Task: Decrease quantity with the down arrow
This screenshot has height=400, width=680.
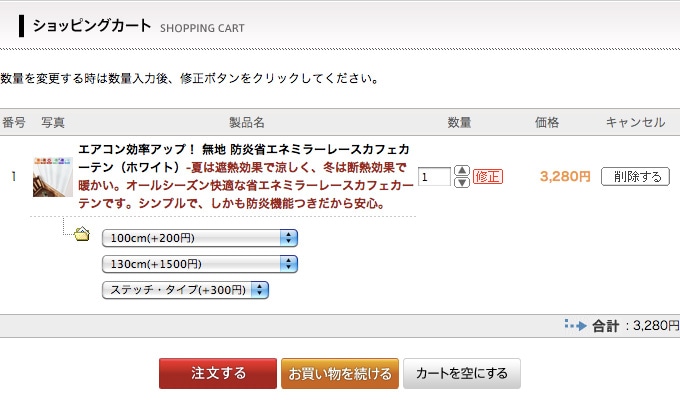Action: 462,183
